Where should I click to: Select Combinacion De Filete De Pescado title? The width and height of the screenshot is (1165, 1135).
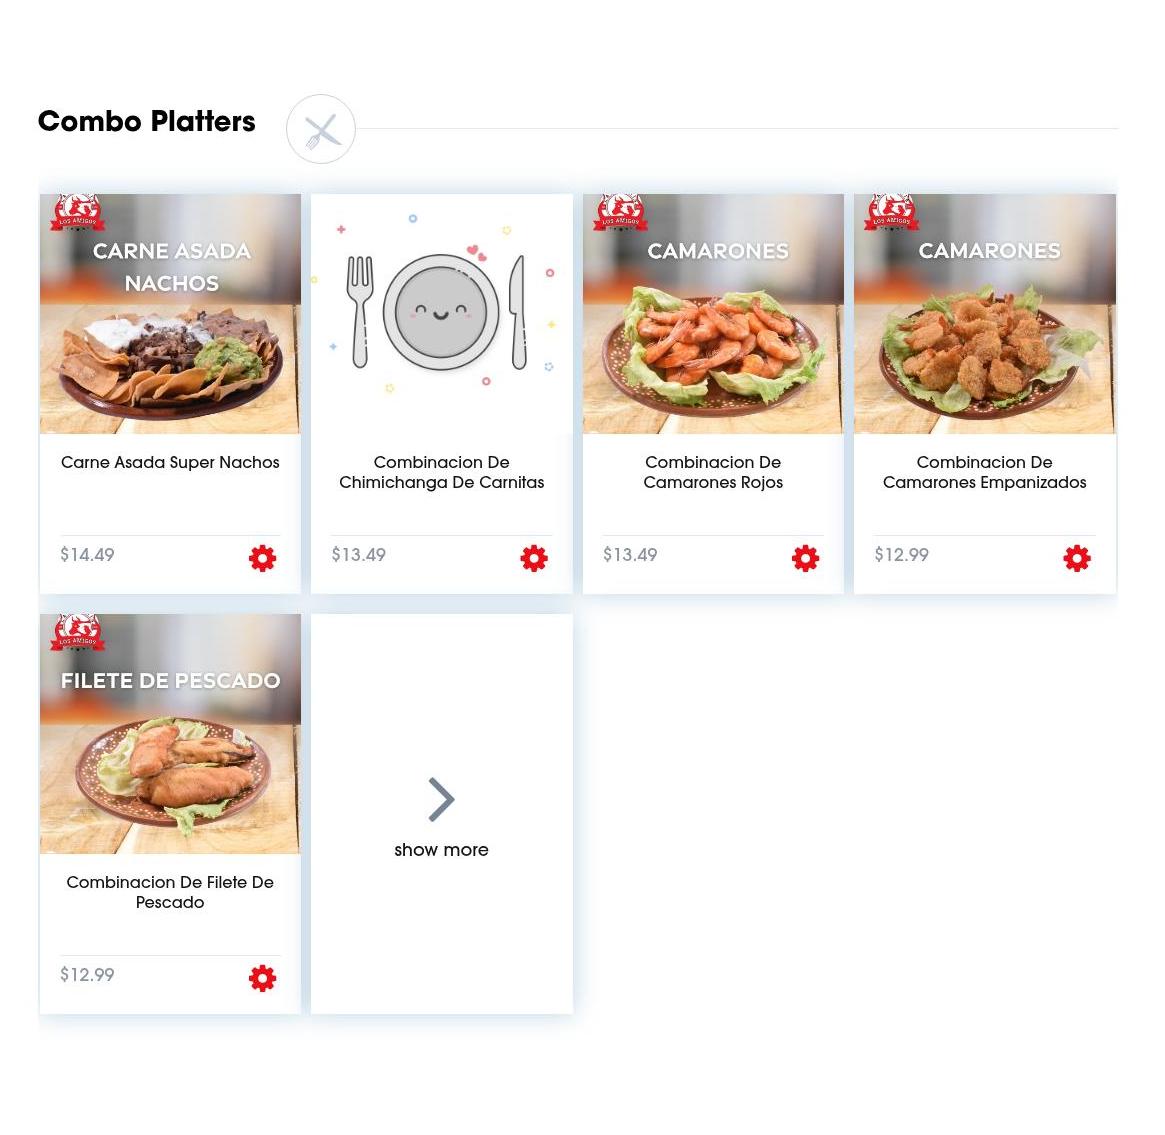[x=170, y=892]
